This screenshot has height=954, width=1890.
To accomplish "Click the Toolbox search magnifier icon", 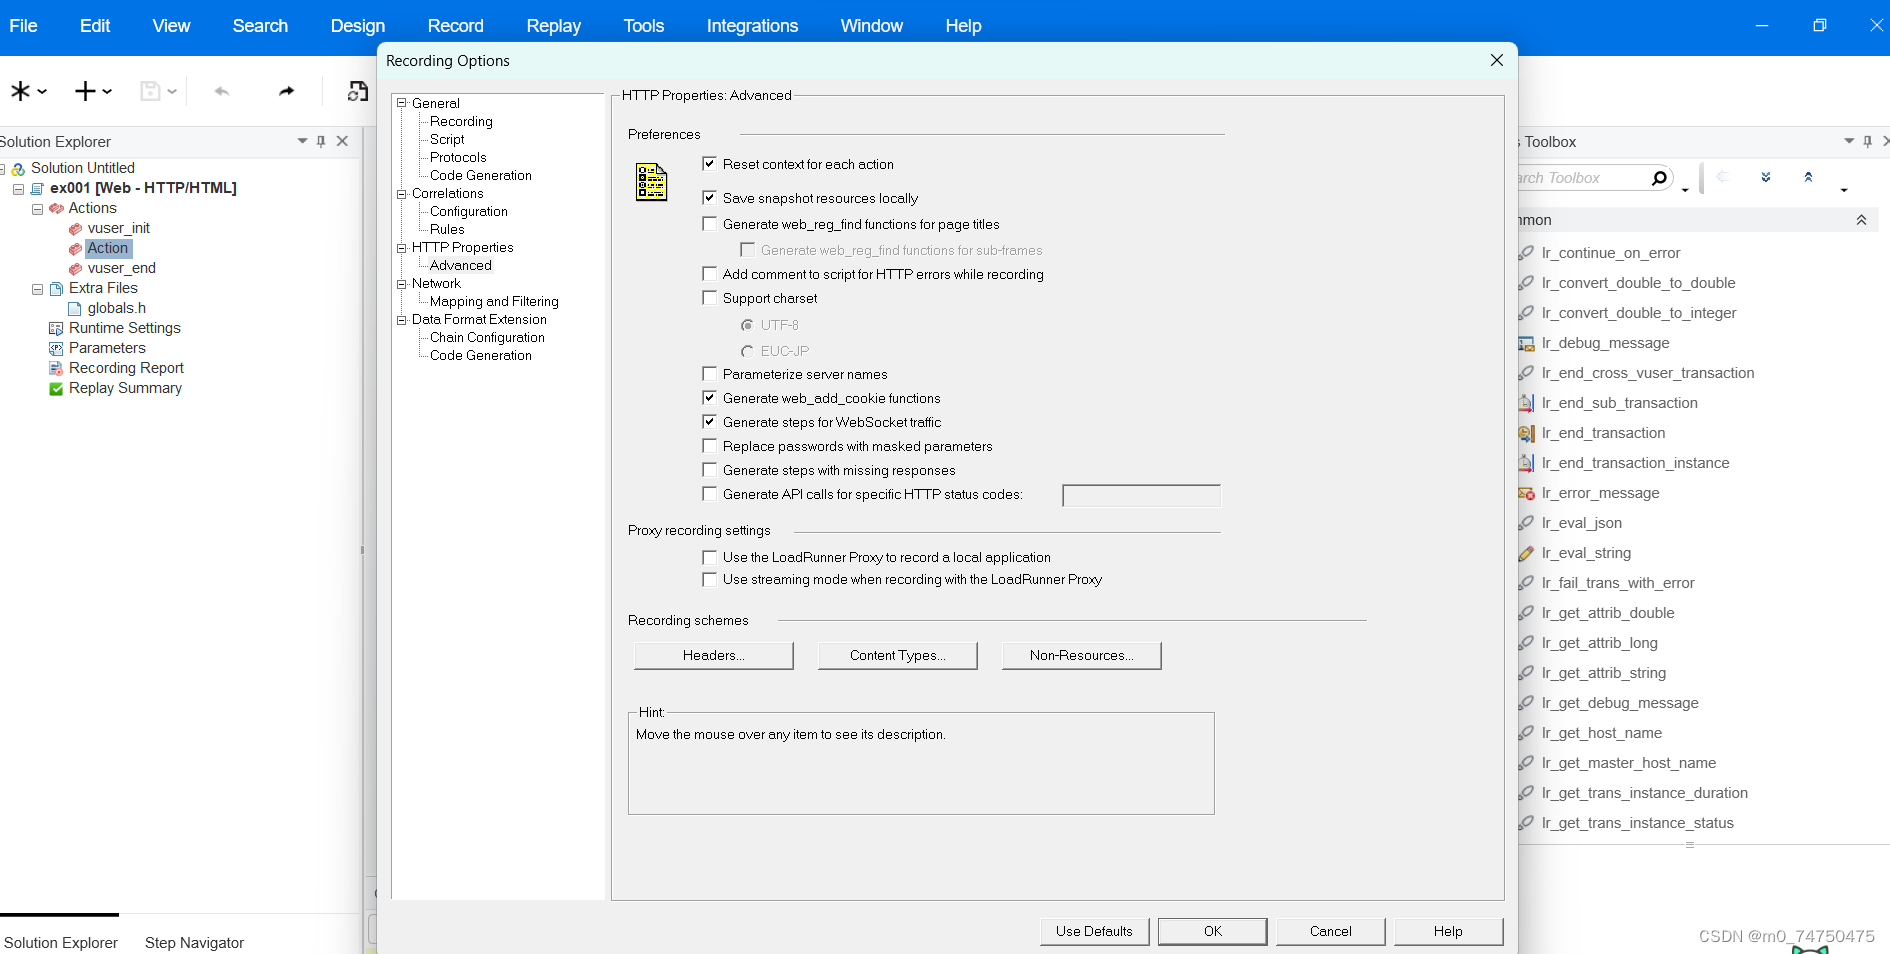I will point(1659,177).
